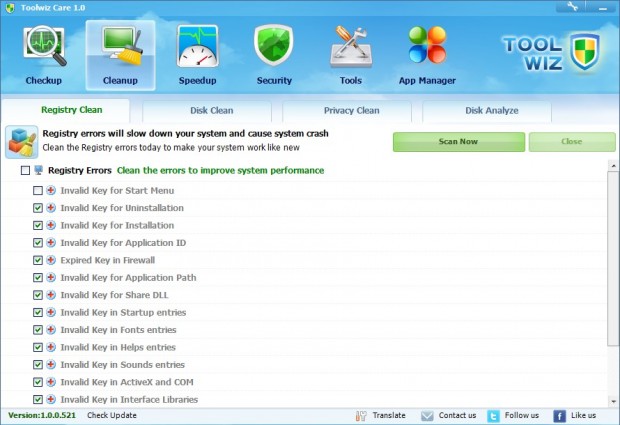Expand plus icon for Interface Libraries

[x=51, y=399]
